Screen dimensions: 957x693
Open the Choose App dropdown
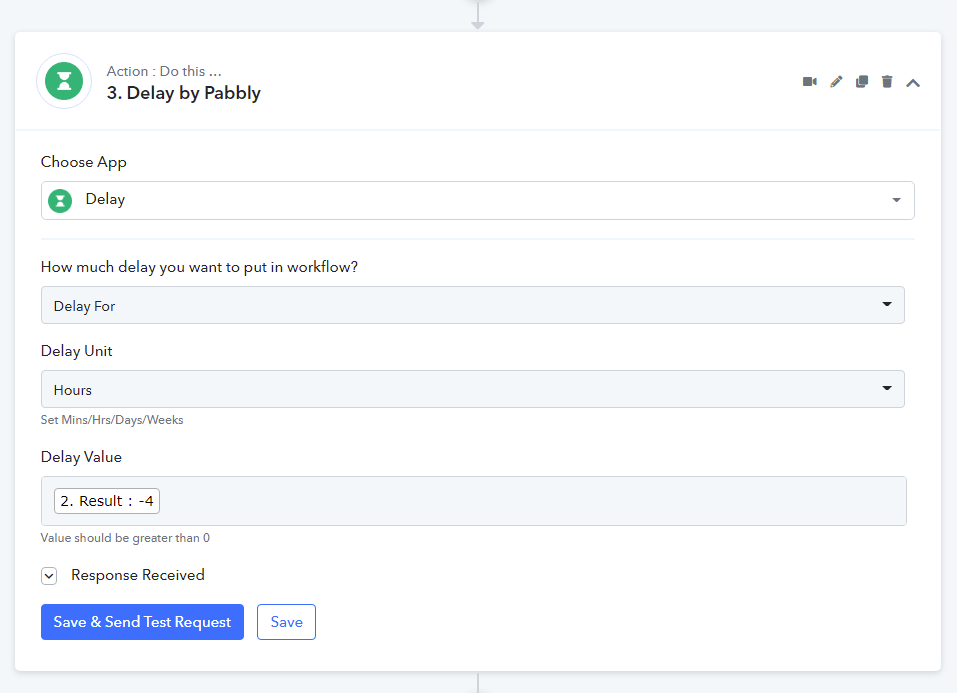[477, 200]
